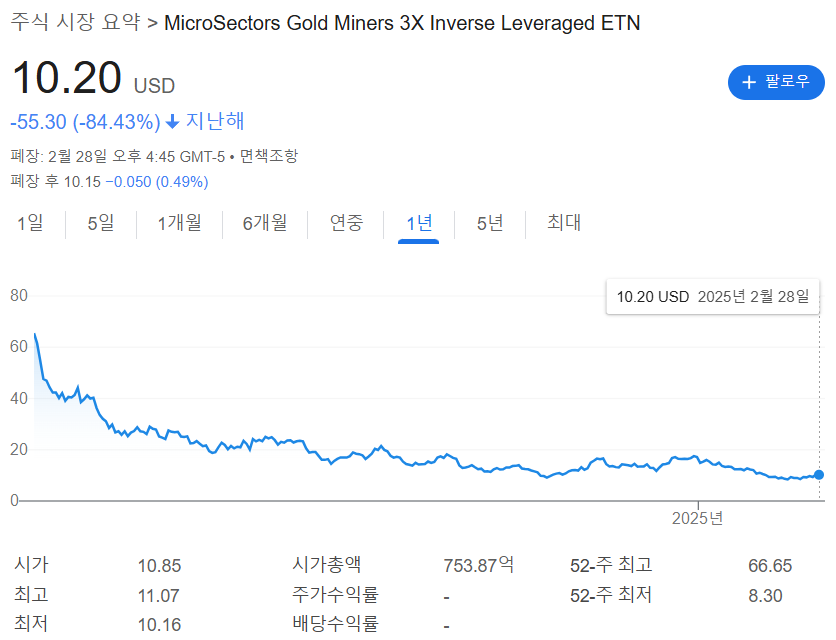
Task: Select the 1일 range tab
Action: coord(30,223)
